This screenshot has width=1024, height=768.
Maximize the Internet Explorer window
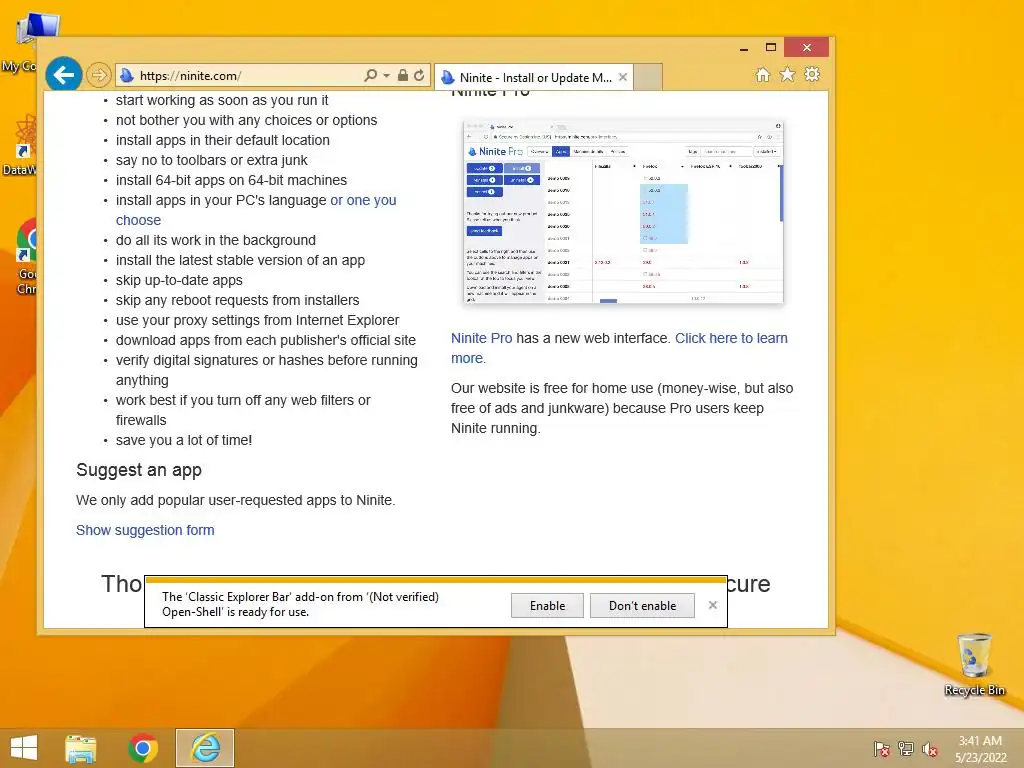point(771,48)
